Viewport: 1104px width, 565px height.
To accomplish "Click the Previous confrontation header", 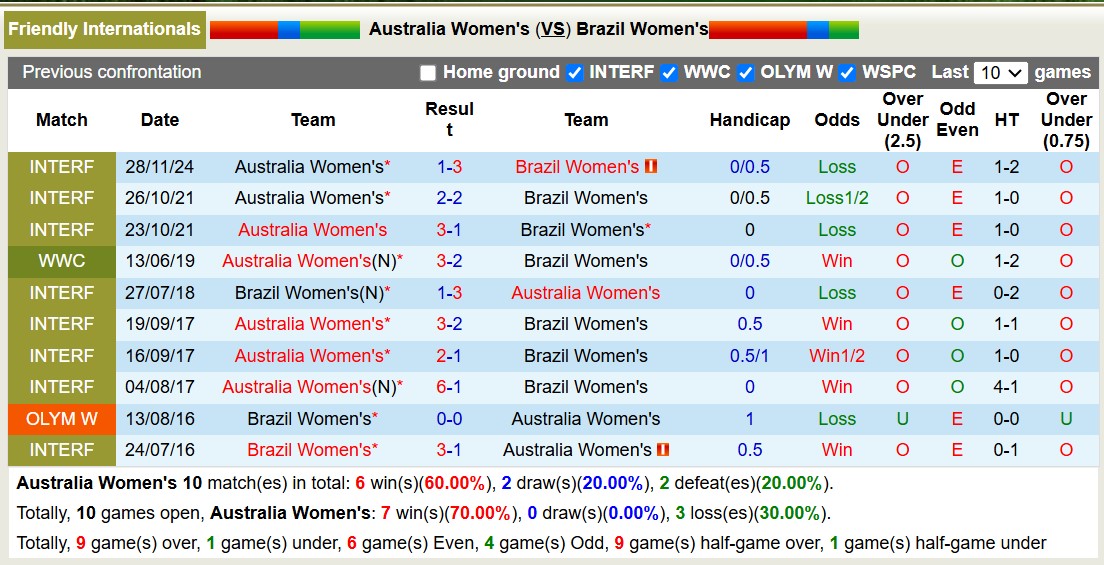I will tap(112, 72).
